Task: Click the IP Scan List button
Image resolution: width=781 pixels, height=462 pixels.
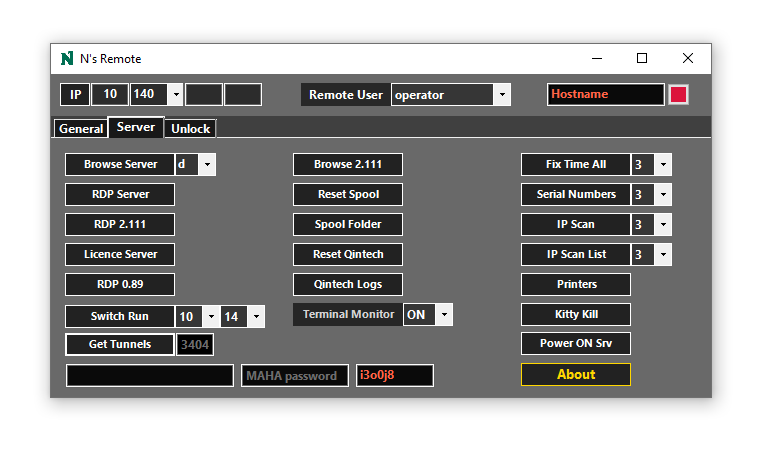Action: (576, 254)
